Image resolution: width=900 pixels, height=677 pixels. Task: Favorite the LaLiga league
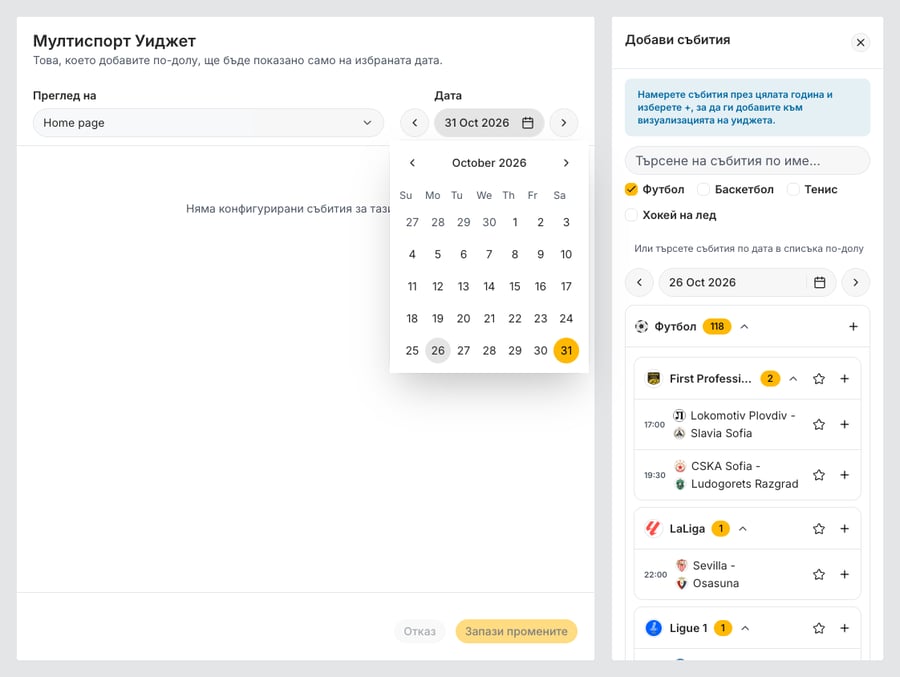click(818, 529)
